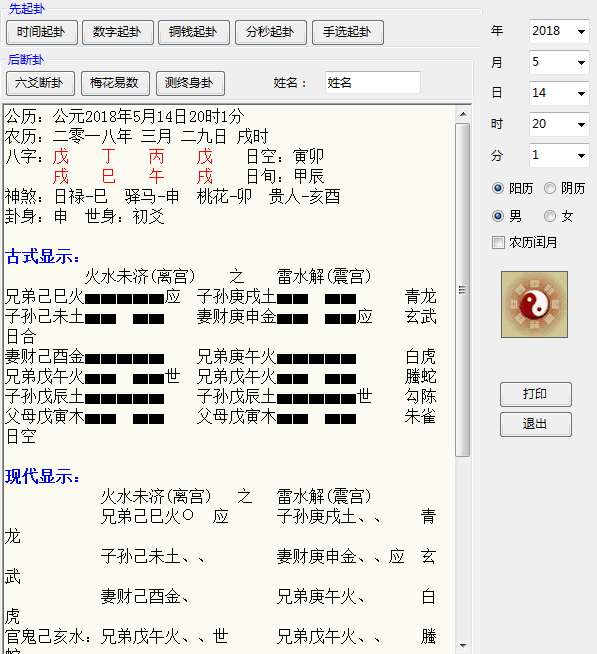Click the 农历 lunar date line
The height and width of the screenshot is (654, 597).
pyautogui.click(x=136, y=136)
